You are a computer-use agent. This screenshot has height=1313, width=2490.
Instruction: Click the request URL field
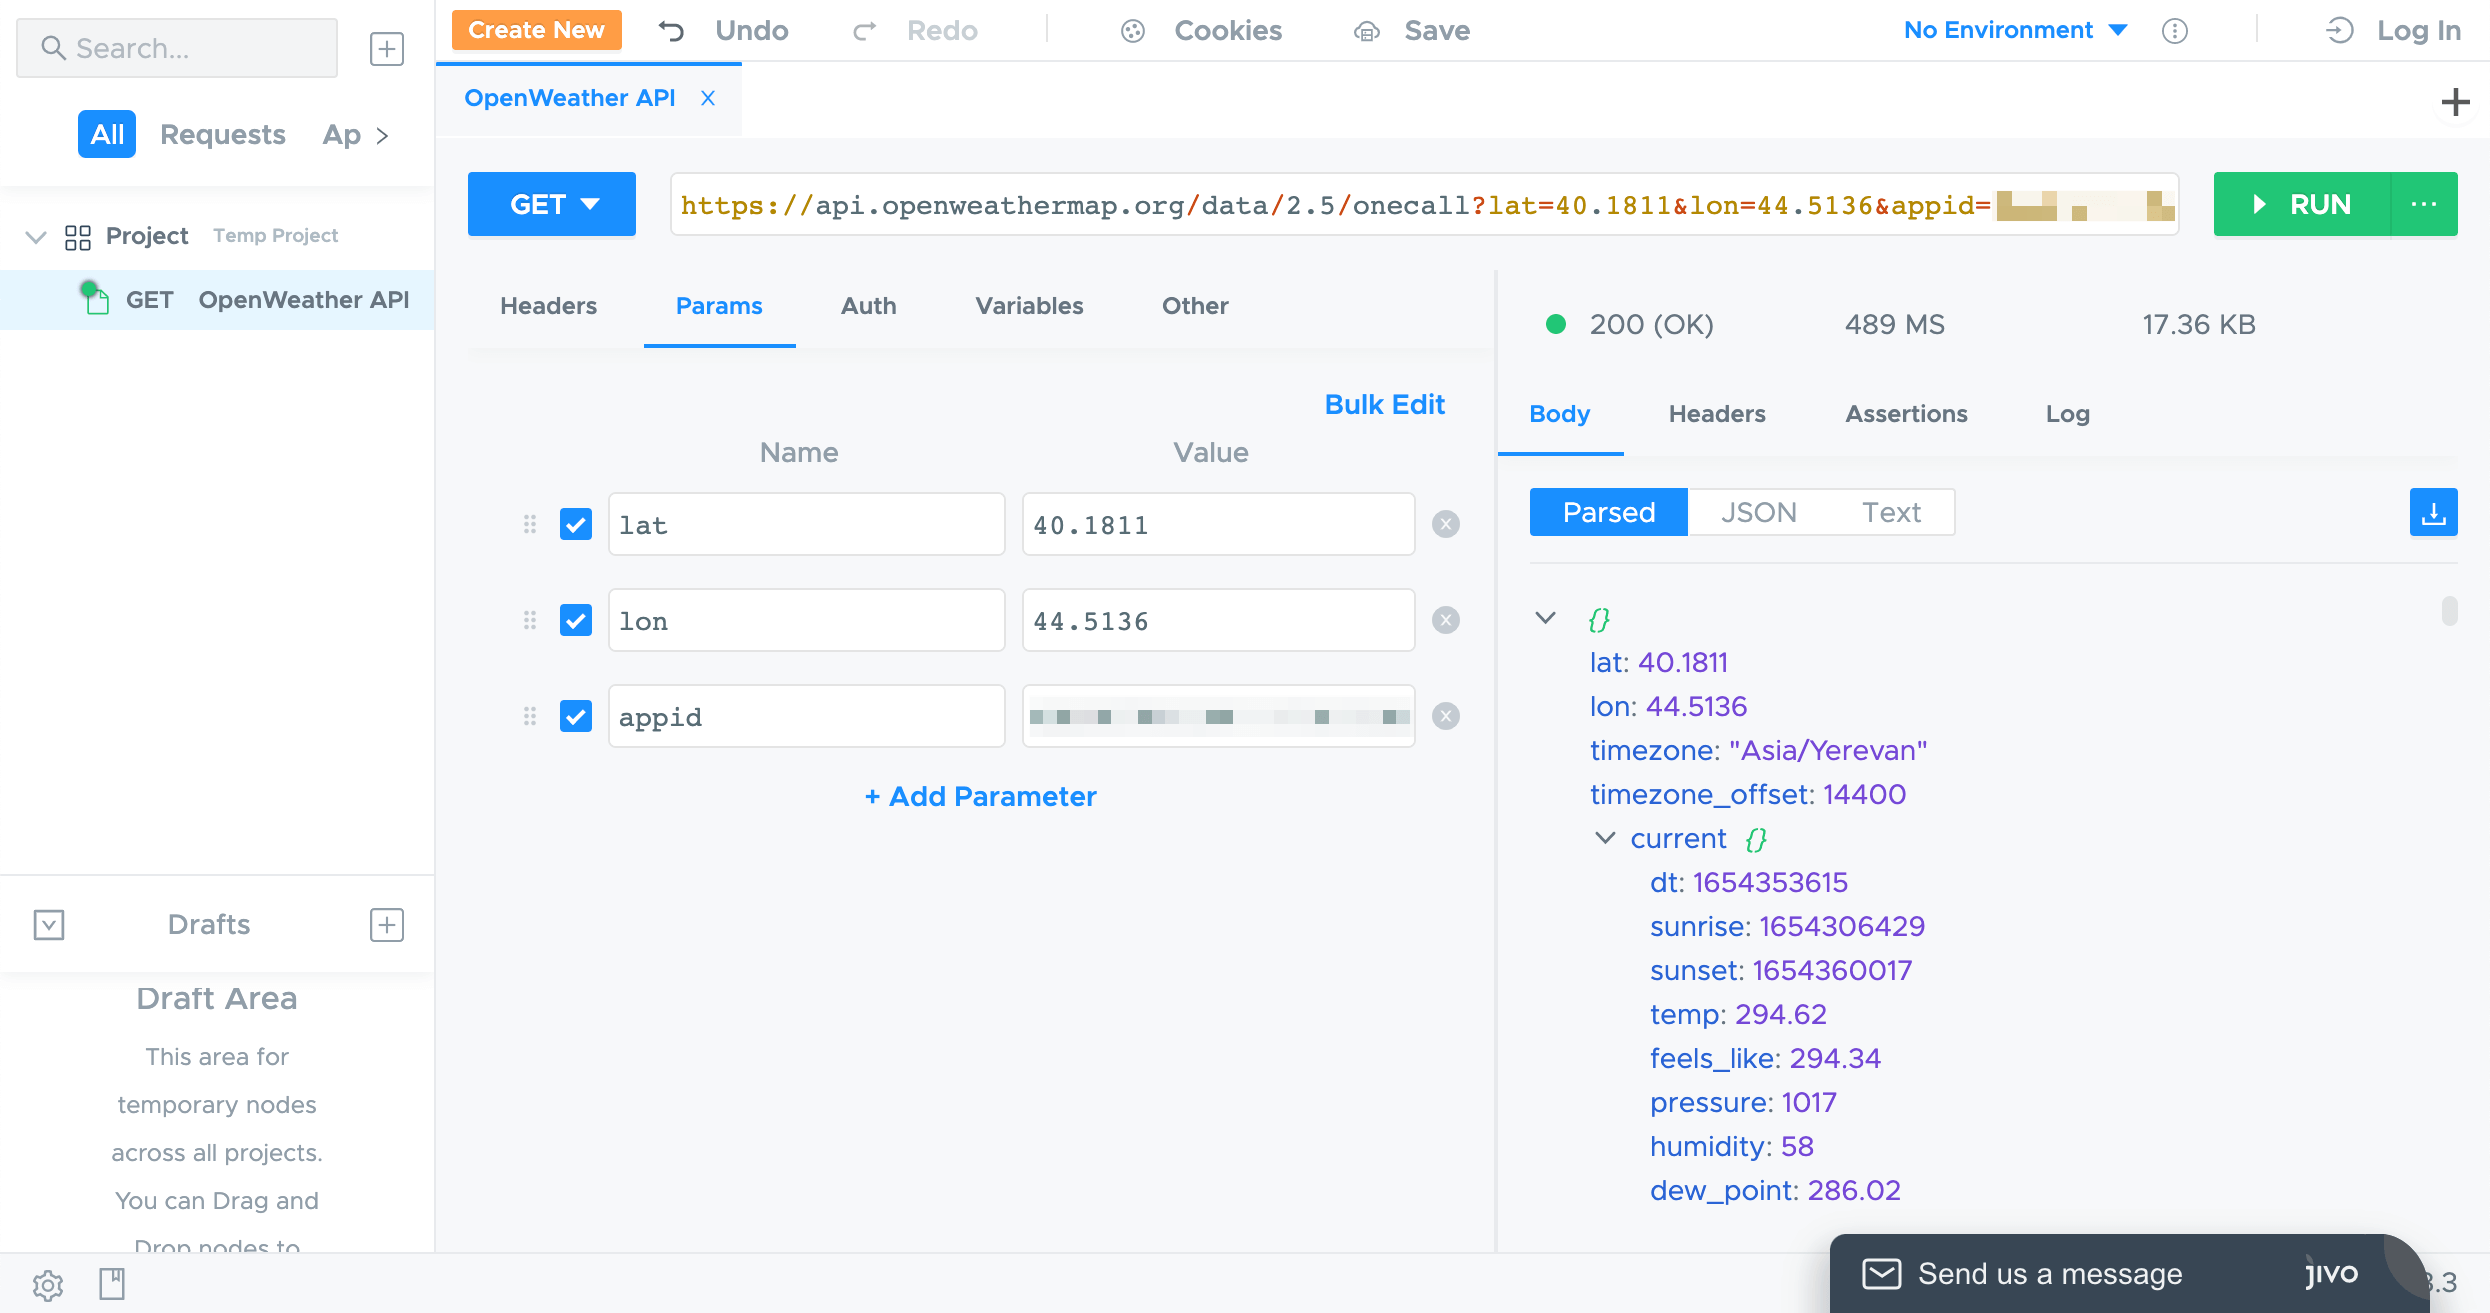point(1424,204)
